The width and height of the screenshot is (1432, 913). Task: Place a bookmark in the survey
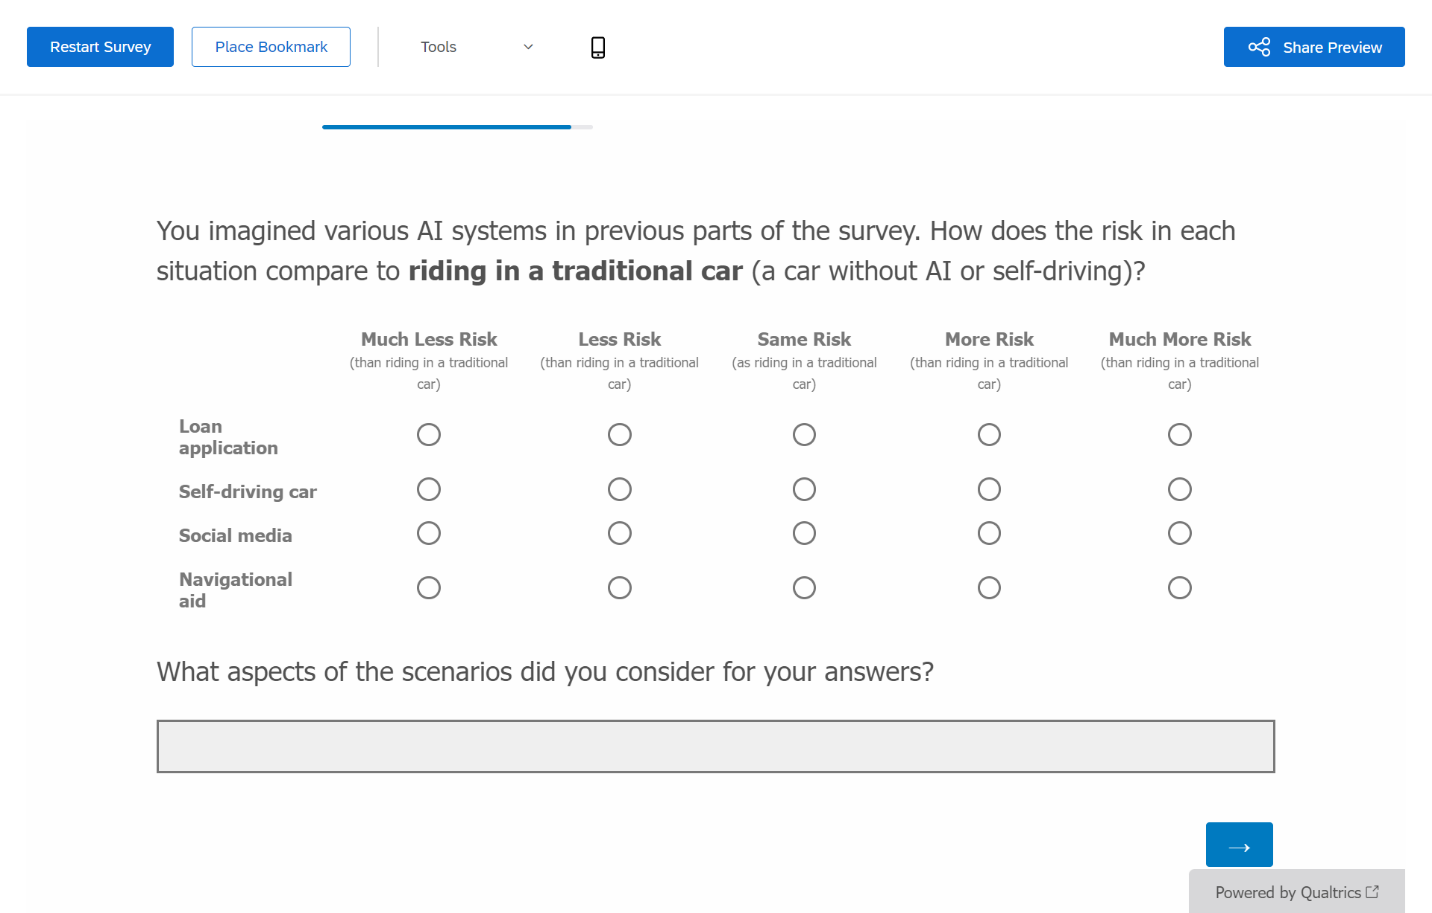coord(271,47)
